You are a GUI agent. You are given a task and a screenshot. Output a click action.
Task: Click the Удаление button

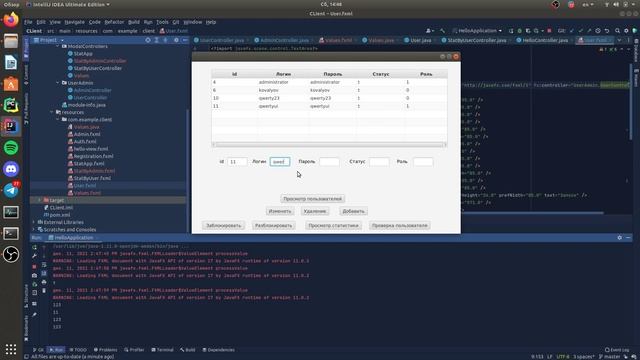(x=315, y=211)
